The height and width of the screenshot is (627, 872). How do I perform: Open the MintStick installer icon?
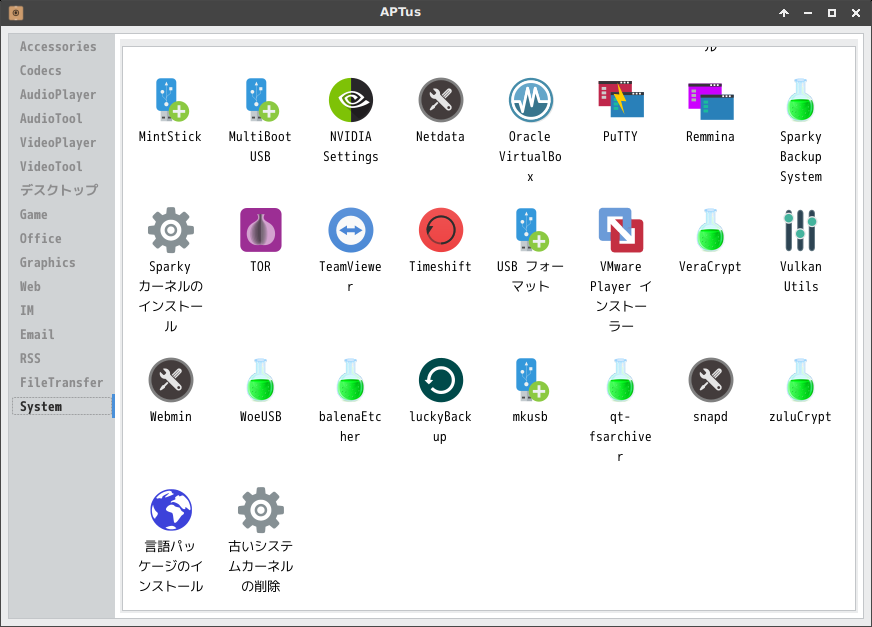point(171,100)
